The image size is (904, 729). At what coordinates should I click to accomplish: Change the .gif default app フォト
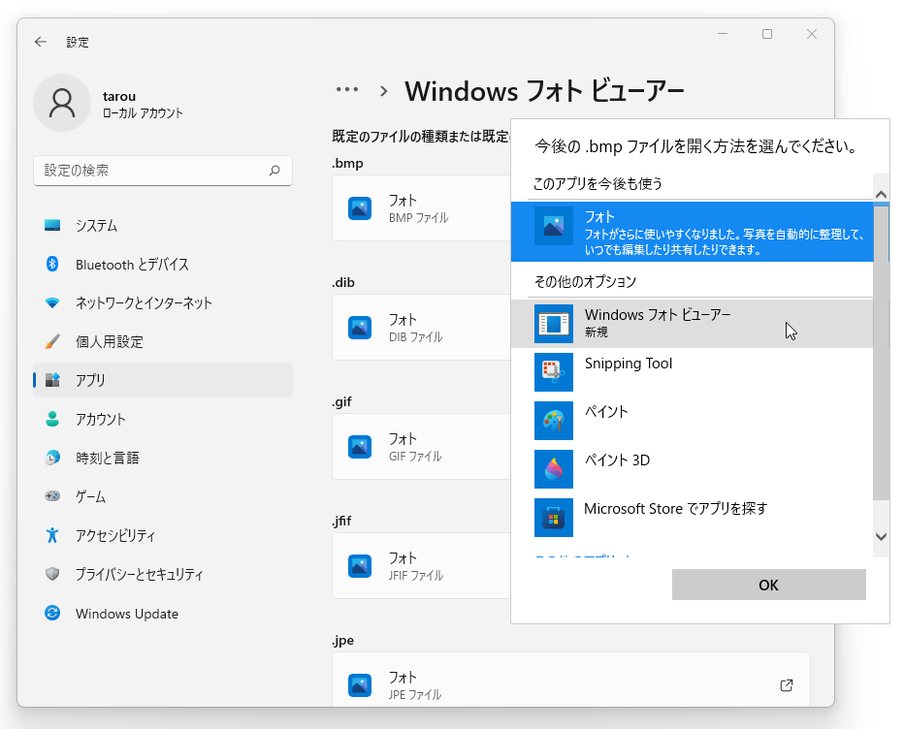[421, 446]
